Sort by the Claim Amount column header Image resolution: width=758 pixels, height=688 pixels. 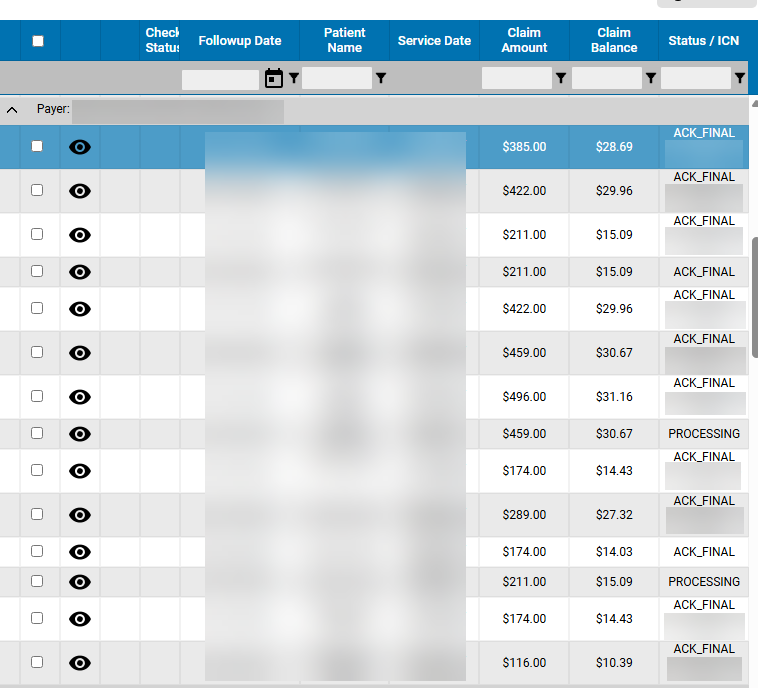(x=524, y=41)
